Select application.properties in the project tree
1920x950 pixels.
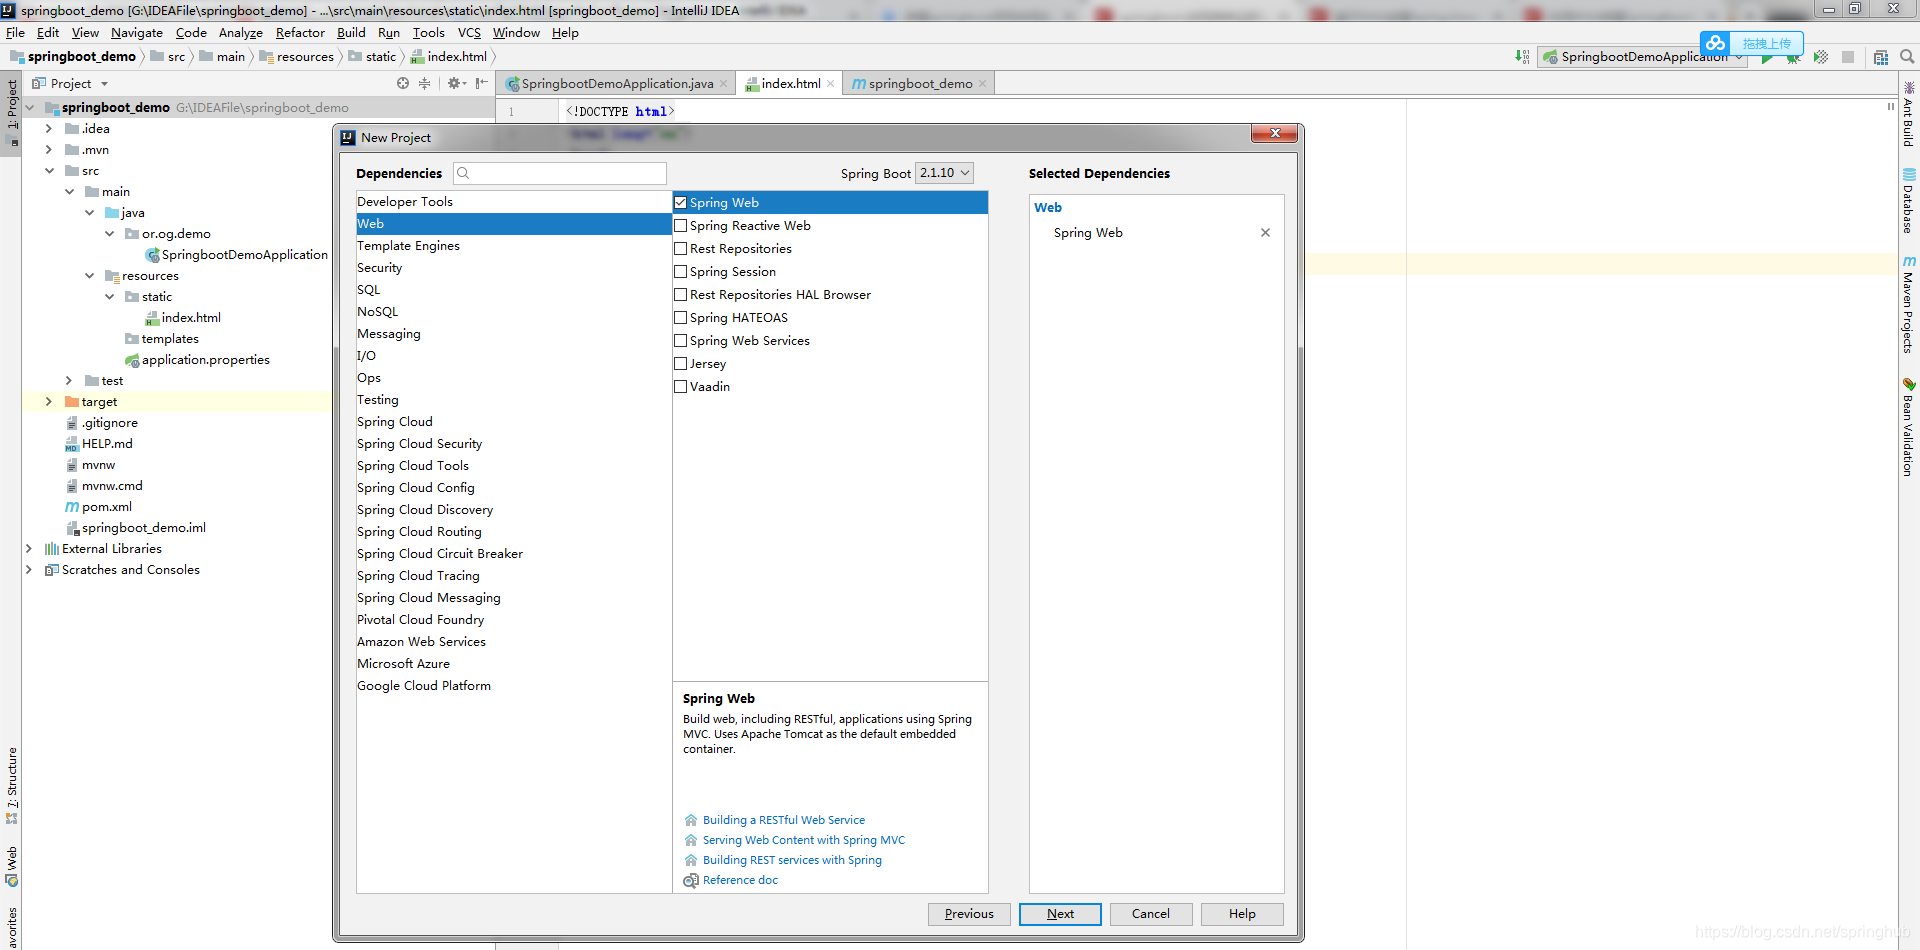click(205, 360)
